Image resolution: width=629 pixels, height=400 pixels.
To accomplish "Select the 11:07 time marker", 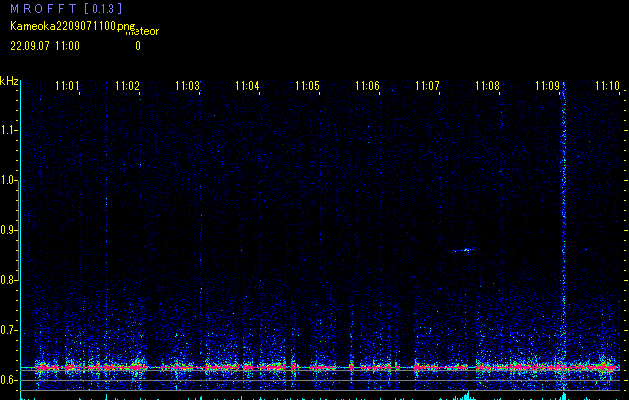I will coord(427,86).
